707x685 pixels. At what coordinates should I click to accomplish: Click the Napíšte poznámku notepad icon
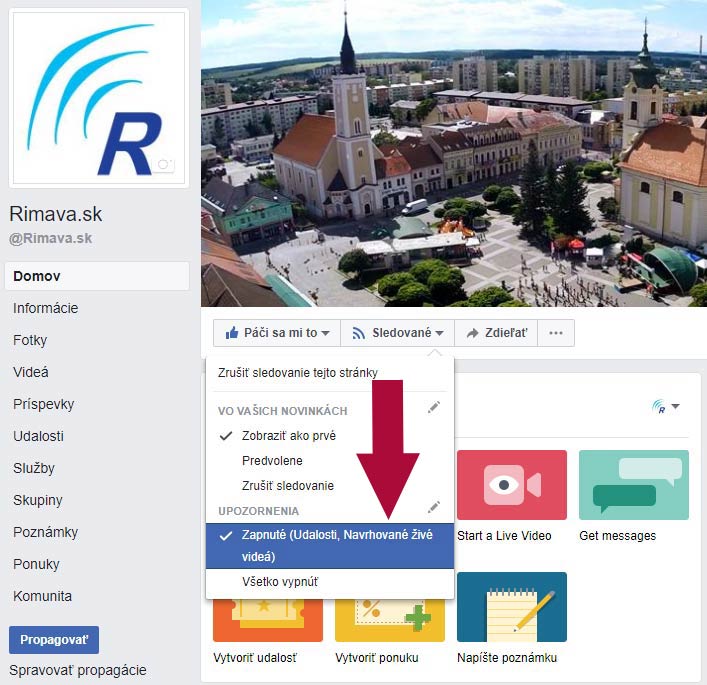pos(511,606)
